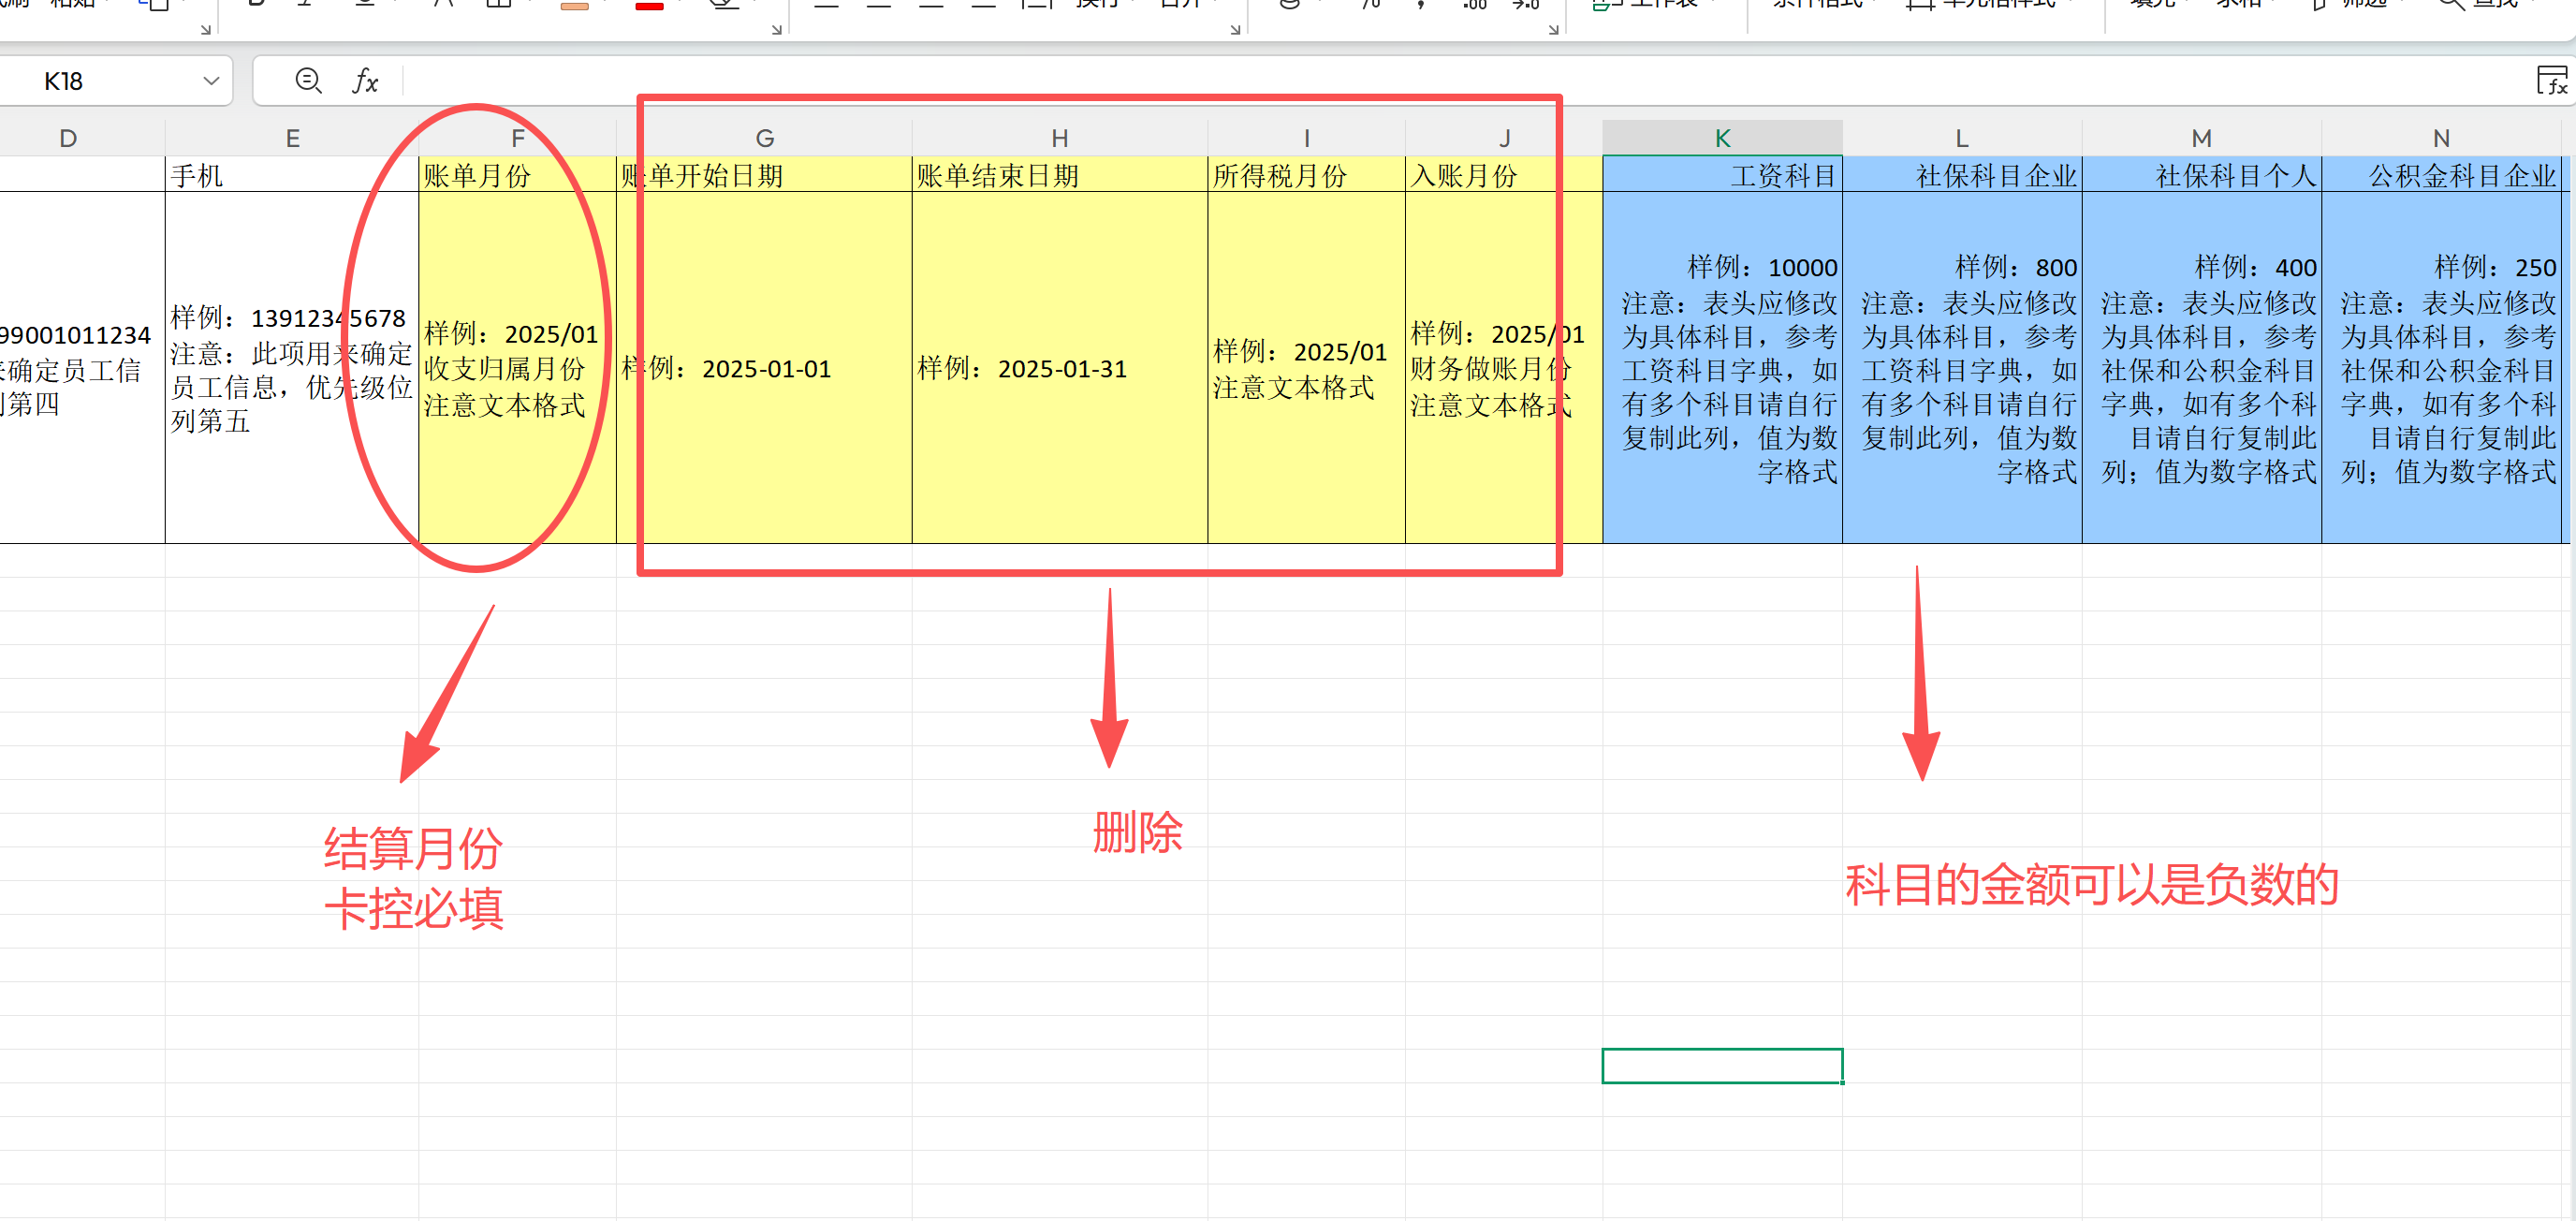This screenshot has height=1221, width=2576.
Task: Click the magnifier icon beside fx
Action: [x=308, y=81]
